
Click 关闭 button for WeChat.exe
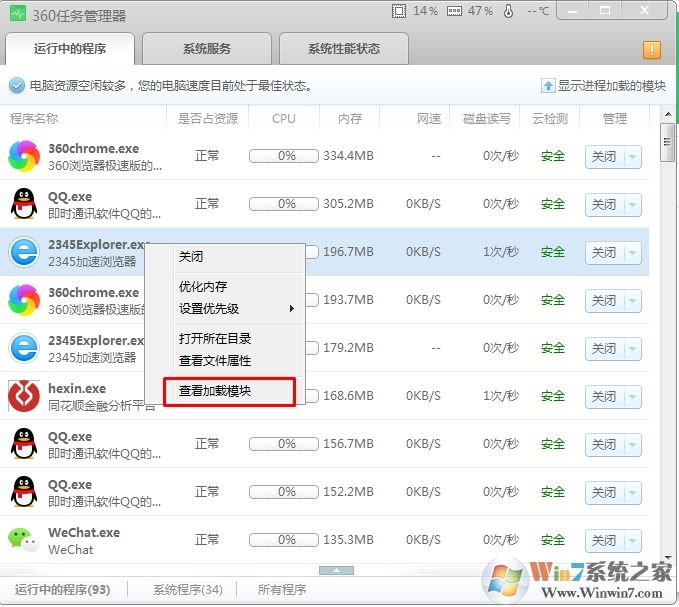tap(605, 541)
